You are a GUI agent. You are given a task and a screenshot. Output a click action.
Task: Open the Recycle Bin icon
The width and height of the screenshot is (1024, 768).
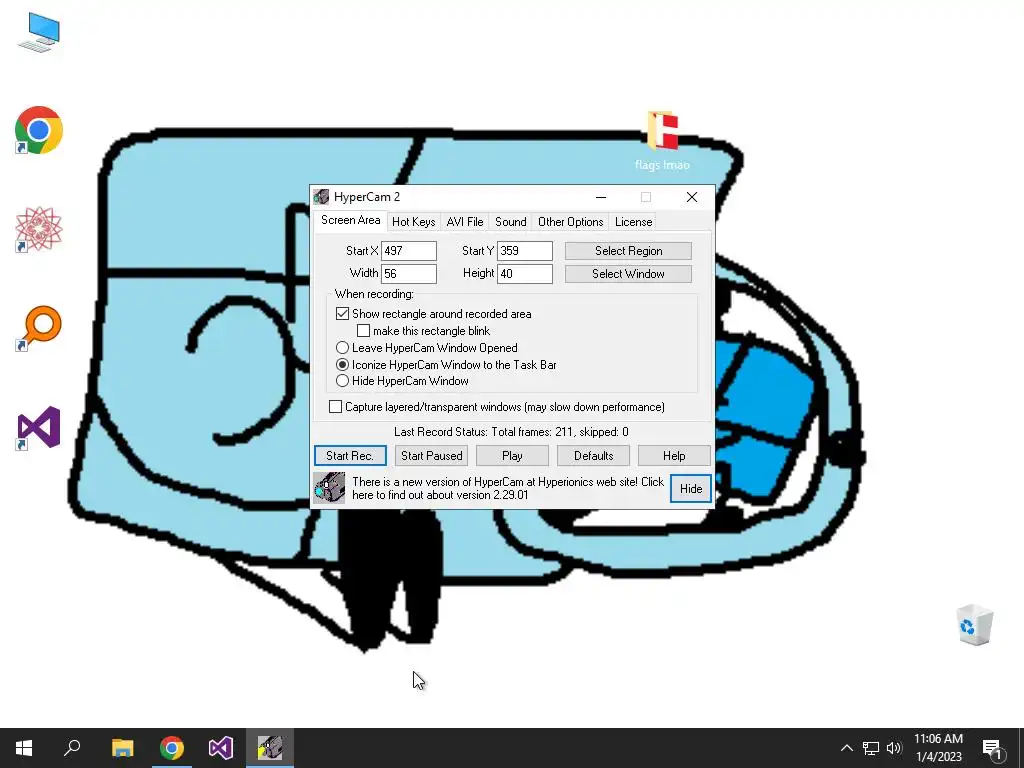pos(974,625)
